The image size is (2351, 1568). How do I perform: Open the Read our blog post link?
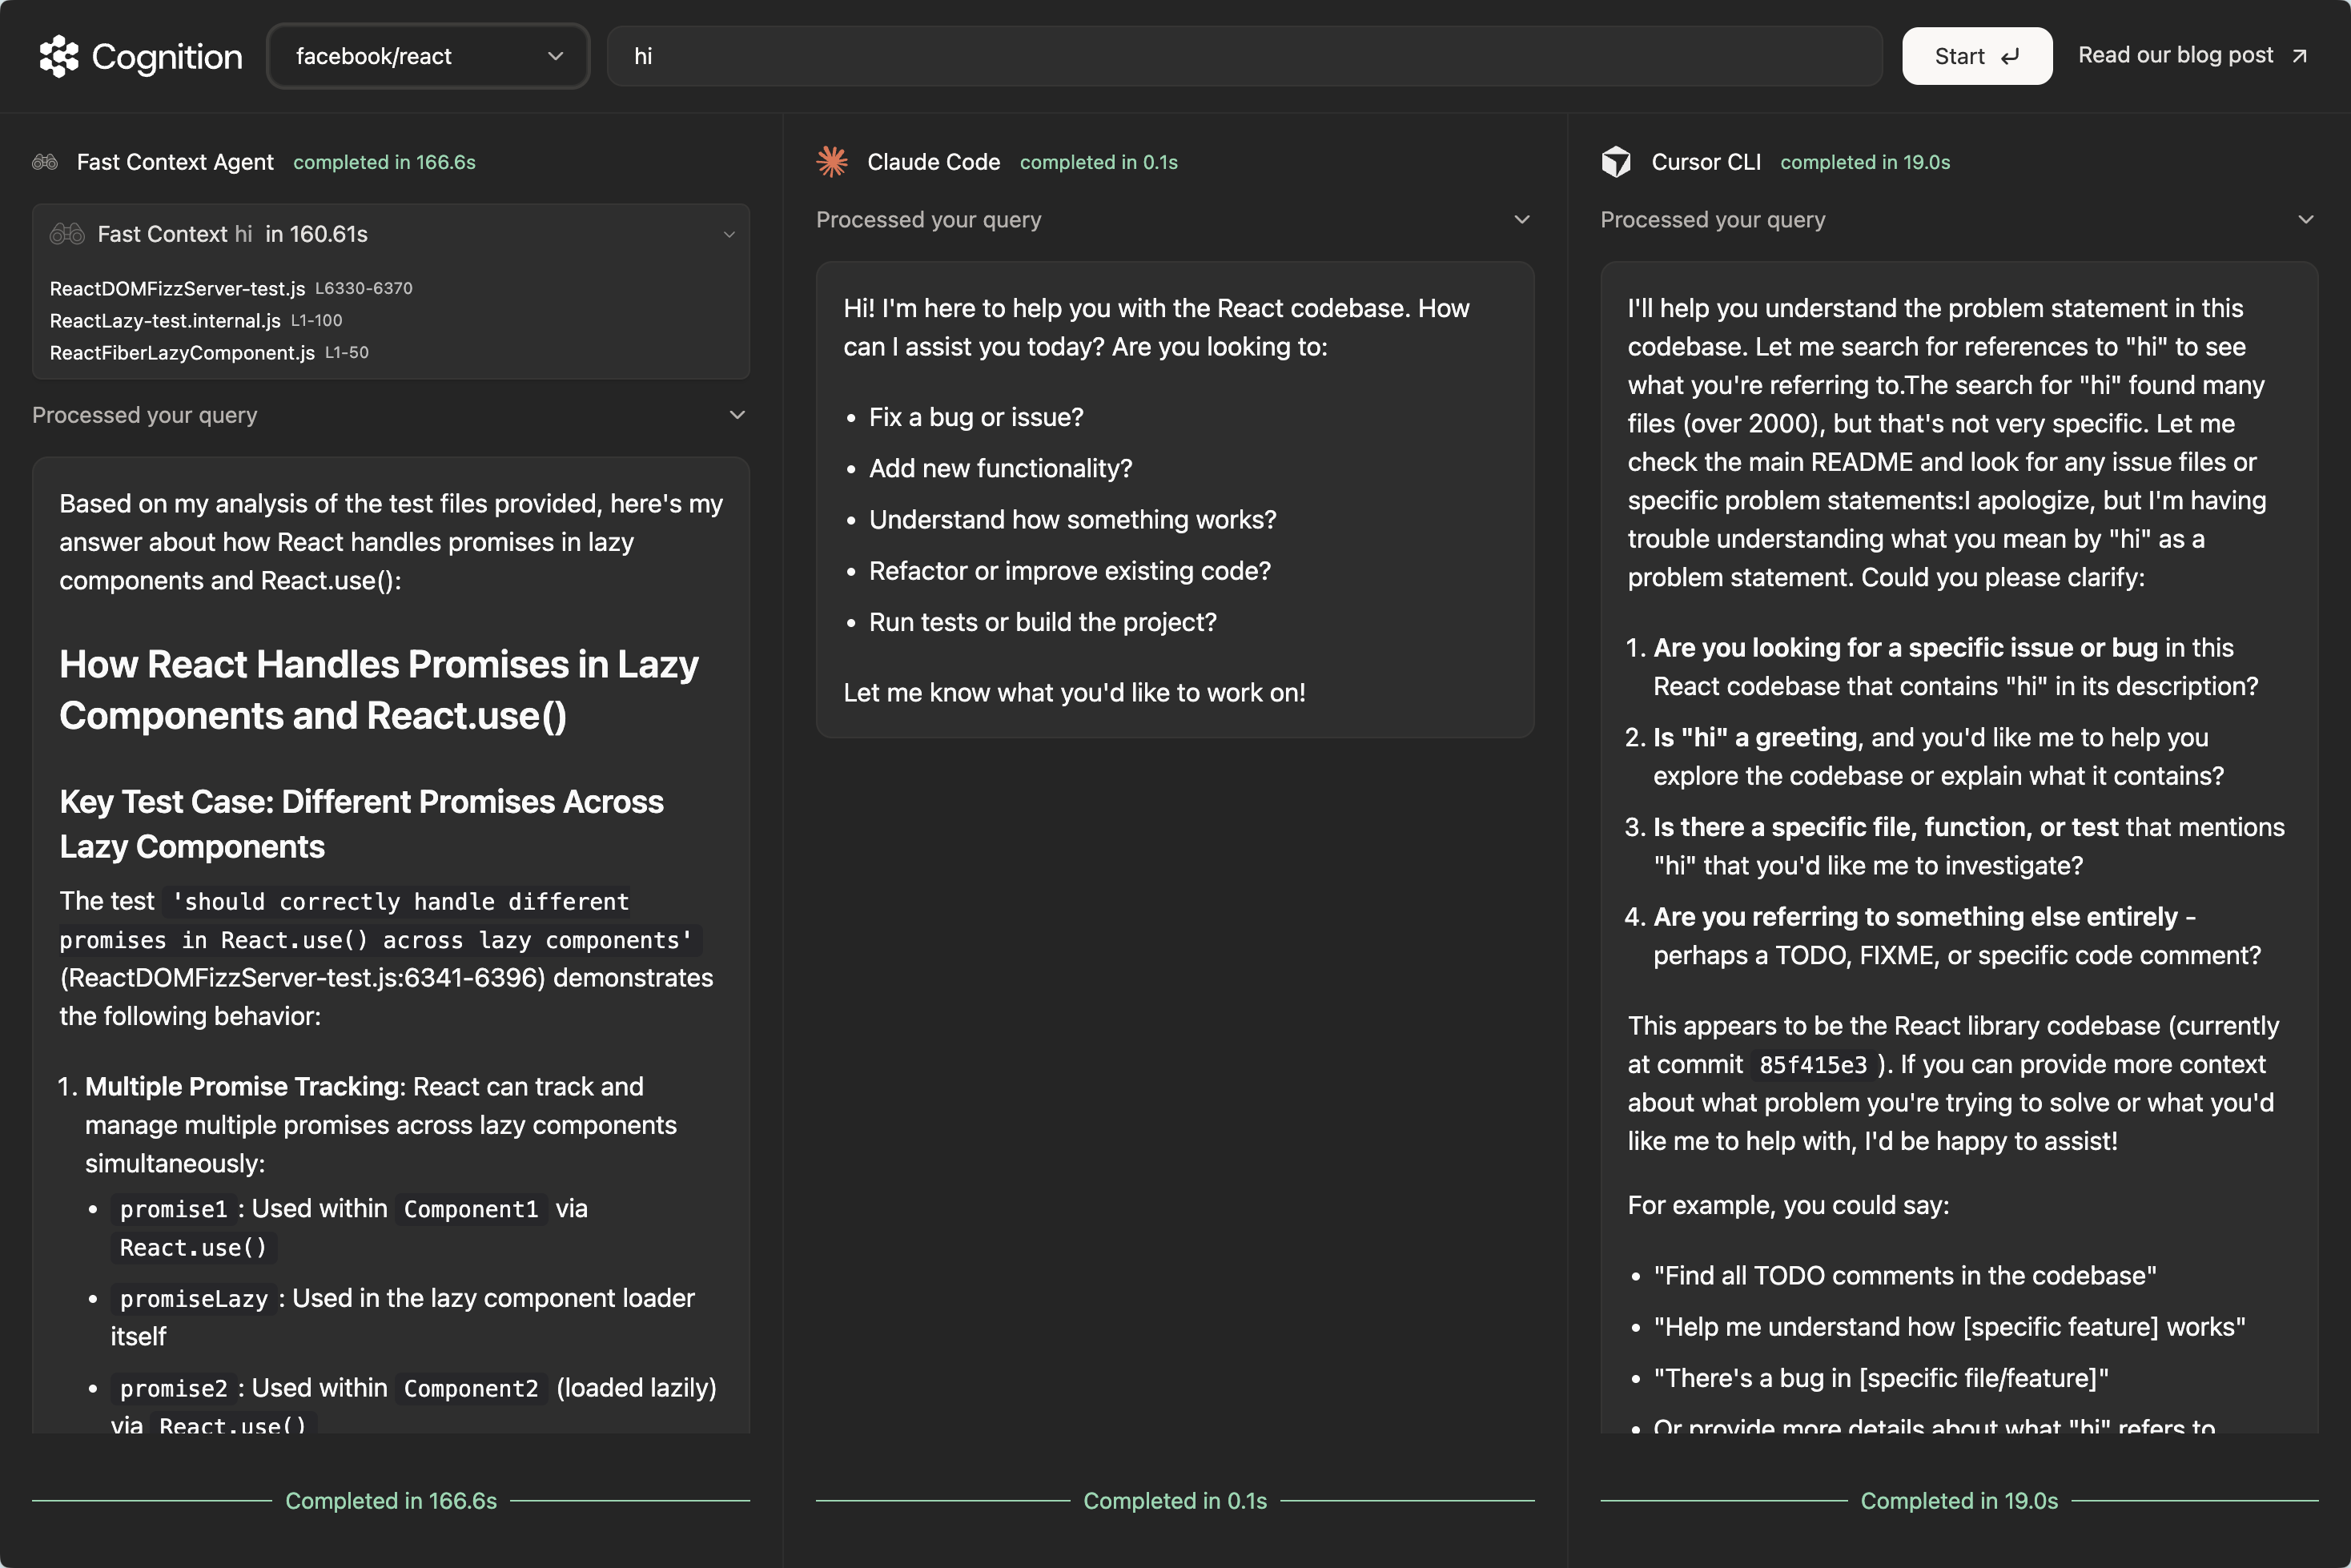point(2176,56)
